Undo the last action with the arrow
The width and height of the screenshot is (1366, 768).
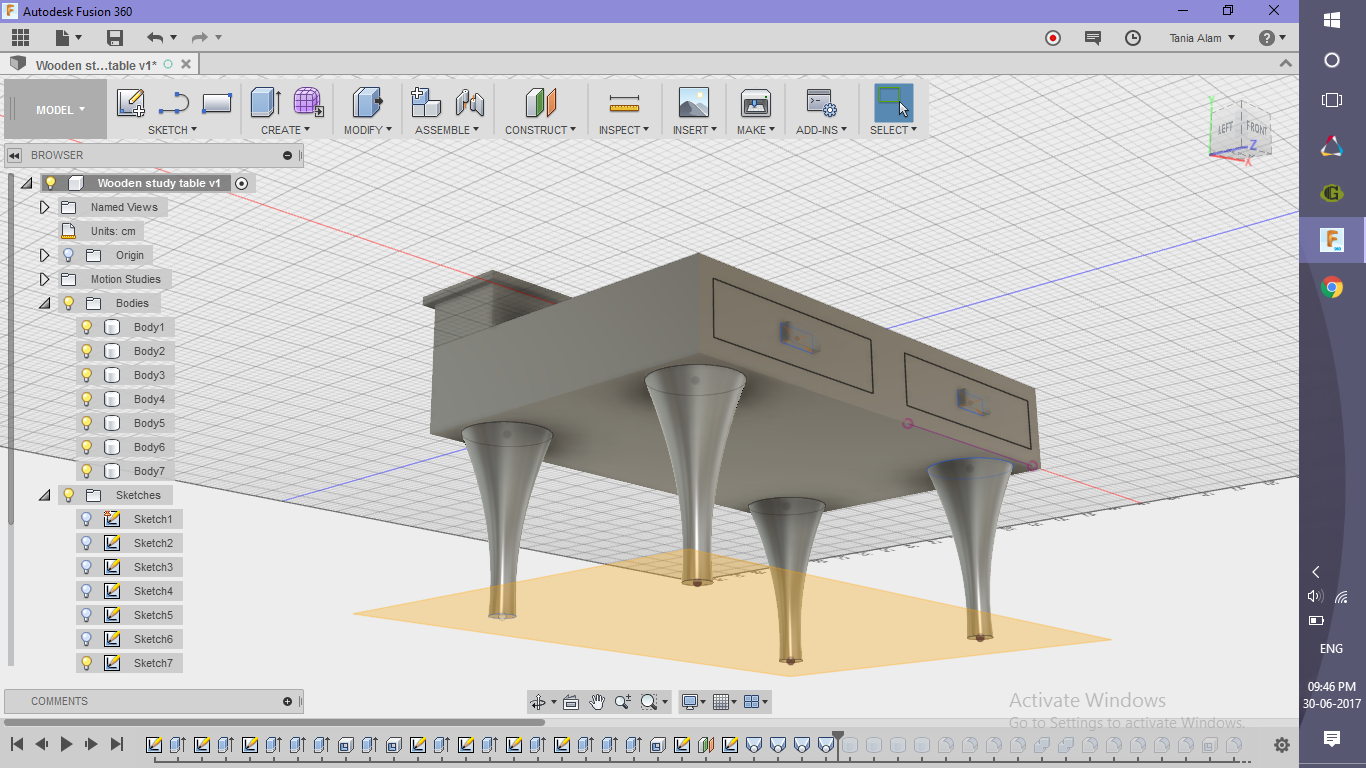155,38
